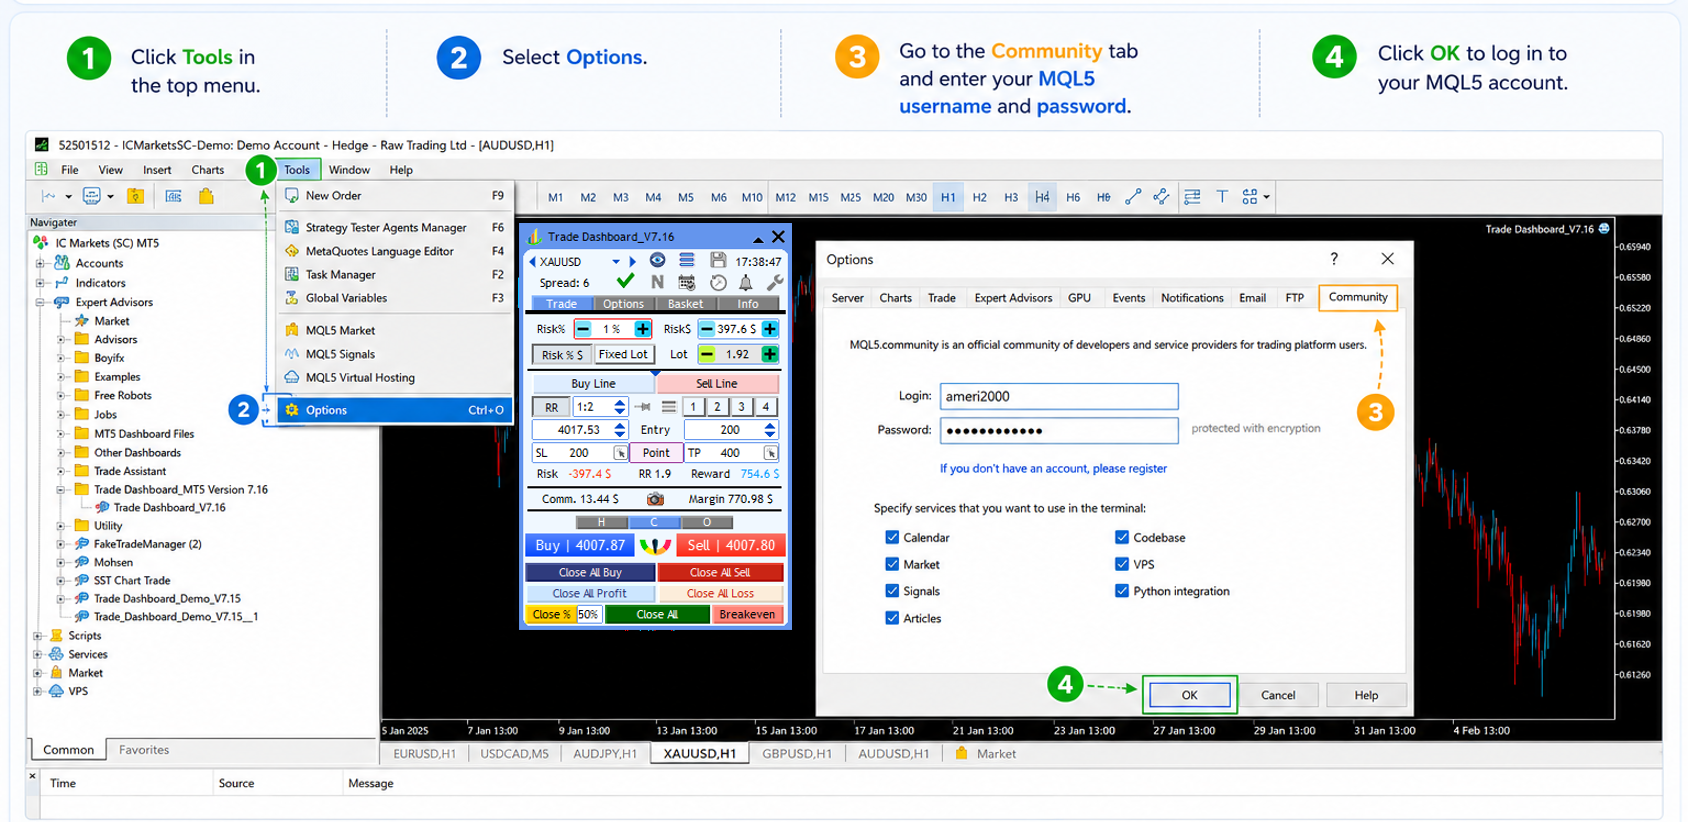
Task: Click the Password input field
Action: point(1059,430)
